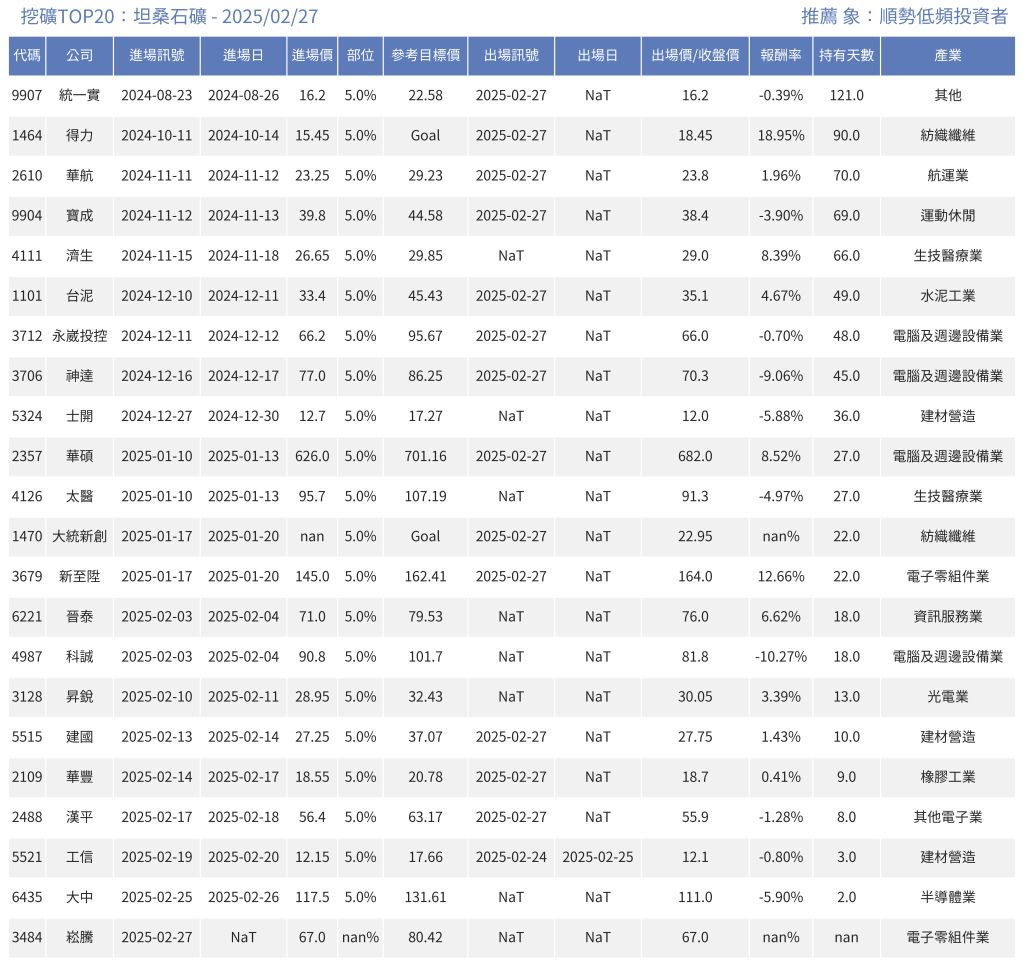Image resolution: width=1024 pixels, height=967 pixels.
Task: Select company name 昇銳
Action: 80,697
